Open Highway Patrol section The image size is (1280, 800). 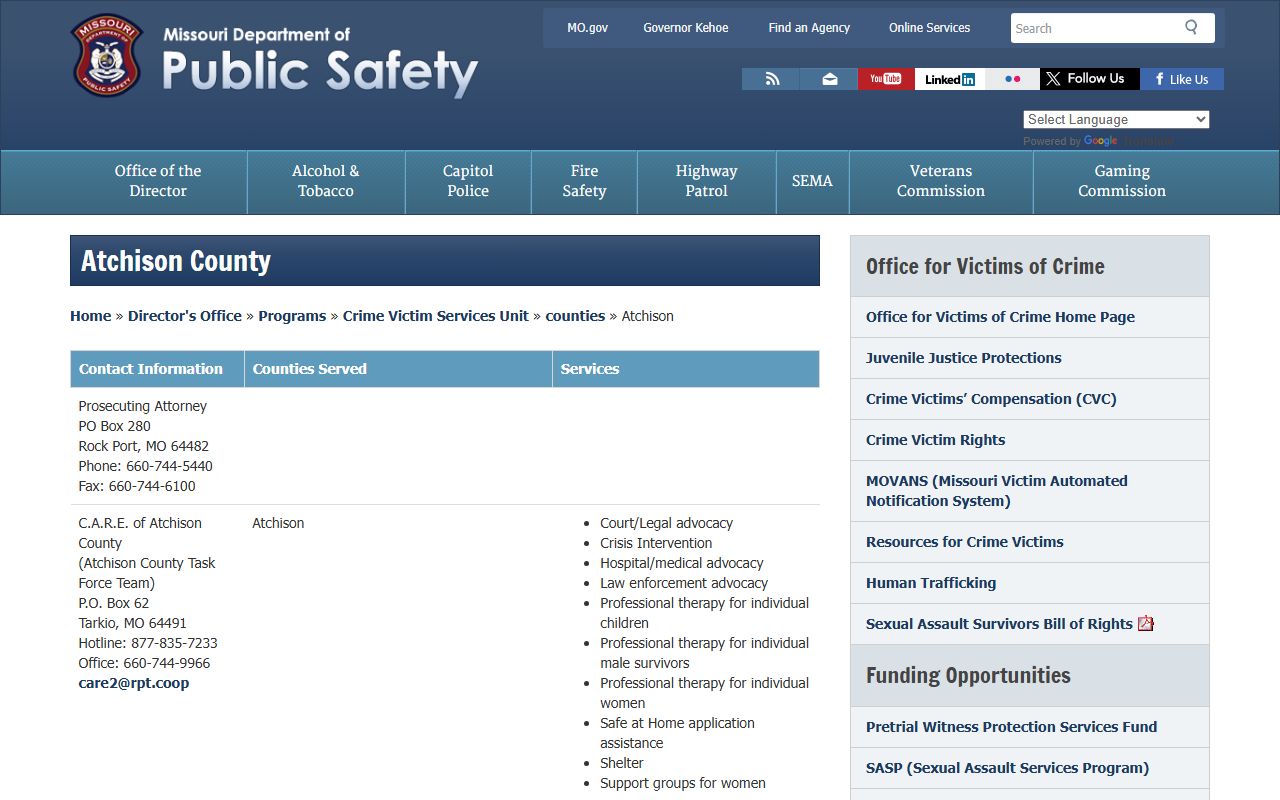706,181
